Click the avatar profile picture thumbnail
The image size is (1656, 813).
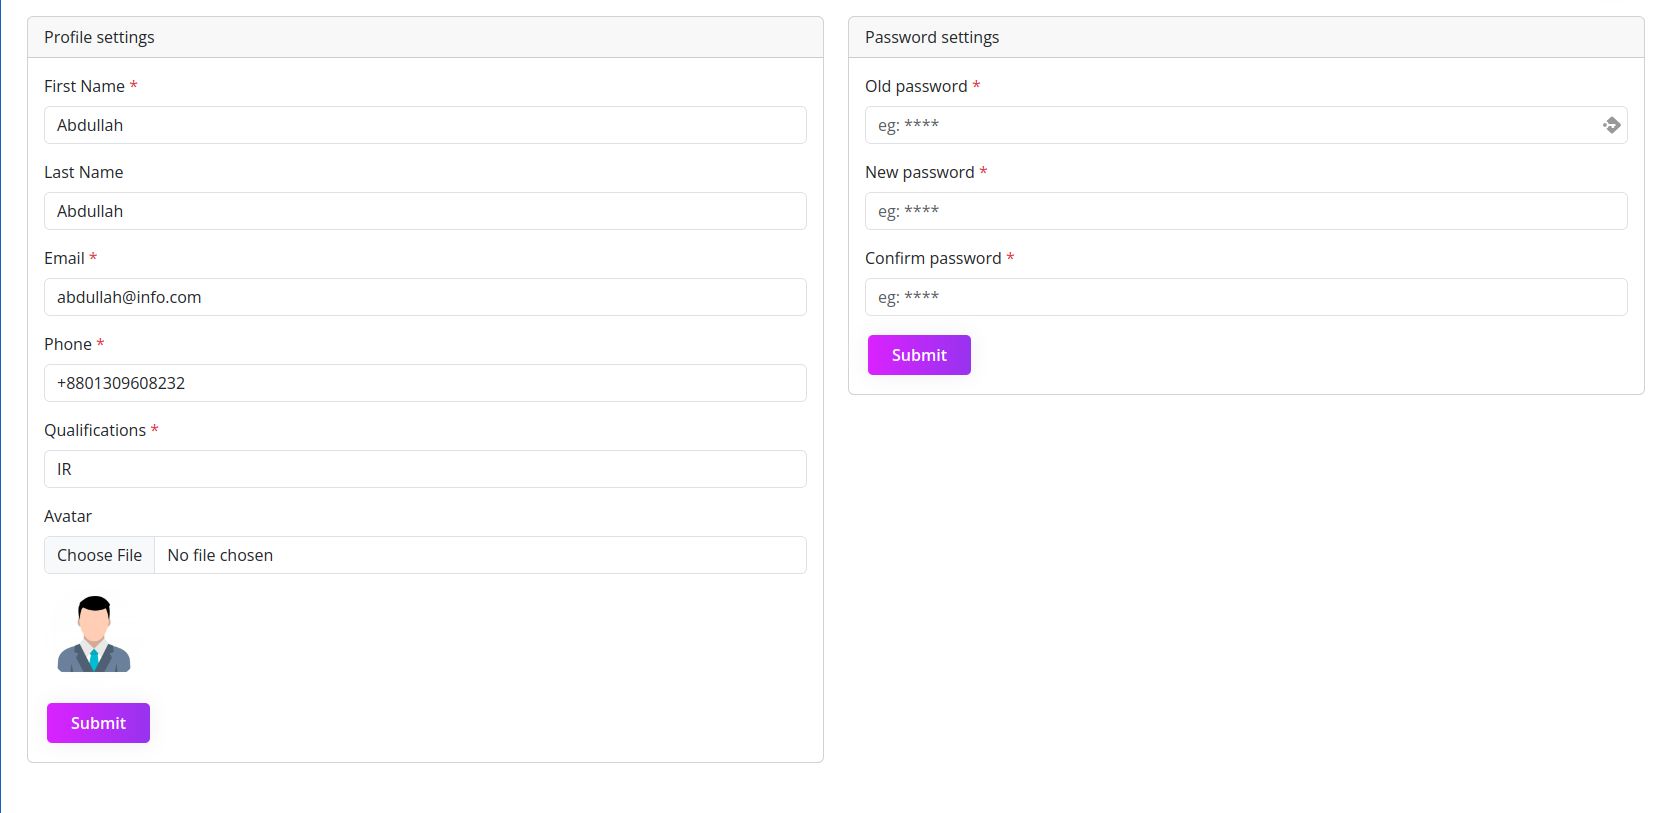tap(94, 634)
